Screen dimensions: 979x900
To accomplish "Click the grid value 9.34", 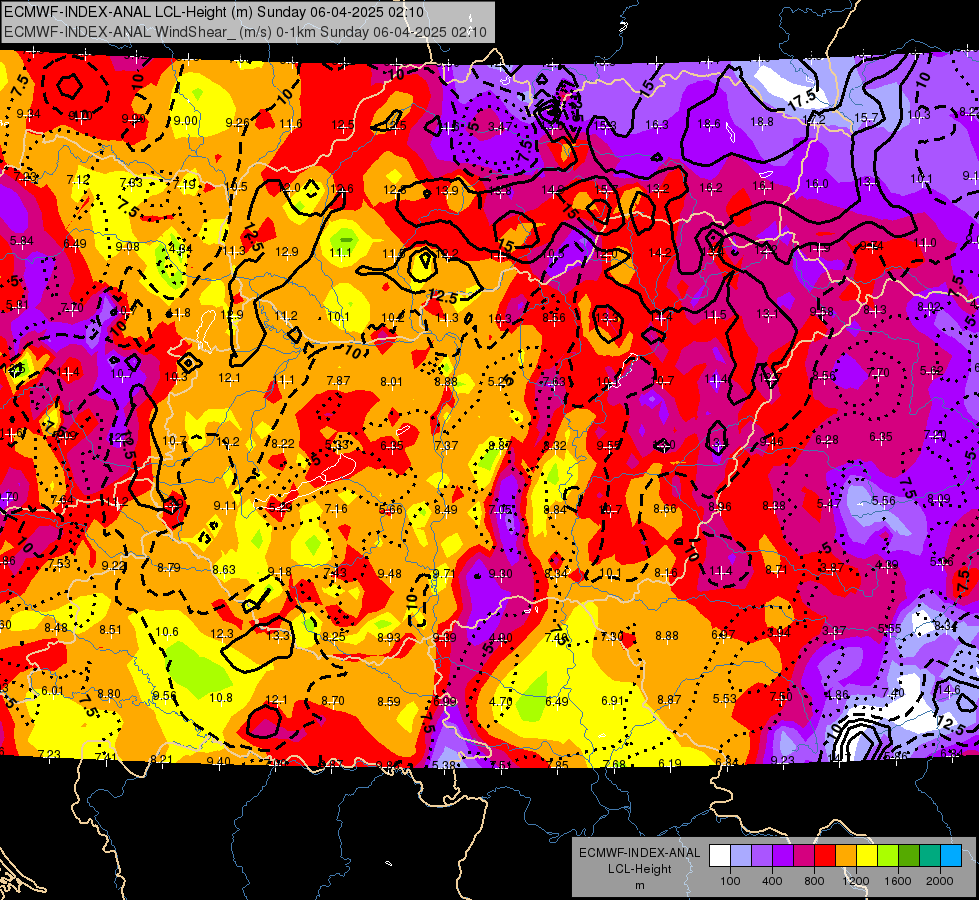I will coord(28,114).
